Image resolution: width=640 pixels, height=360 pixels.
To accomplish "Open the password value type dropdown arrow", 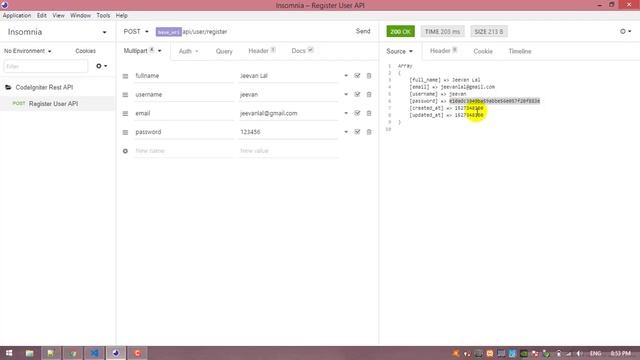I will pos(346,132).
